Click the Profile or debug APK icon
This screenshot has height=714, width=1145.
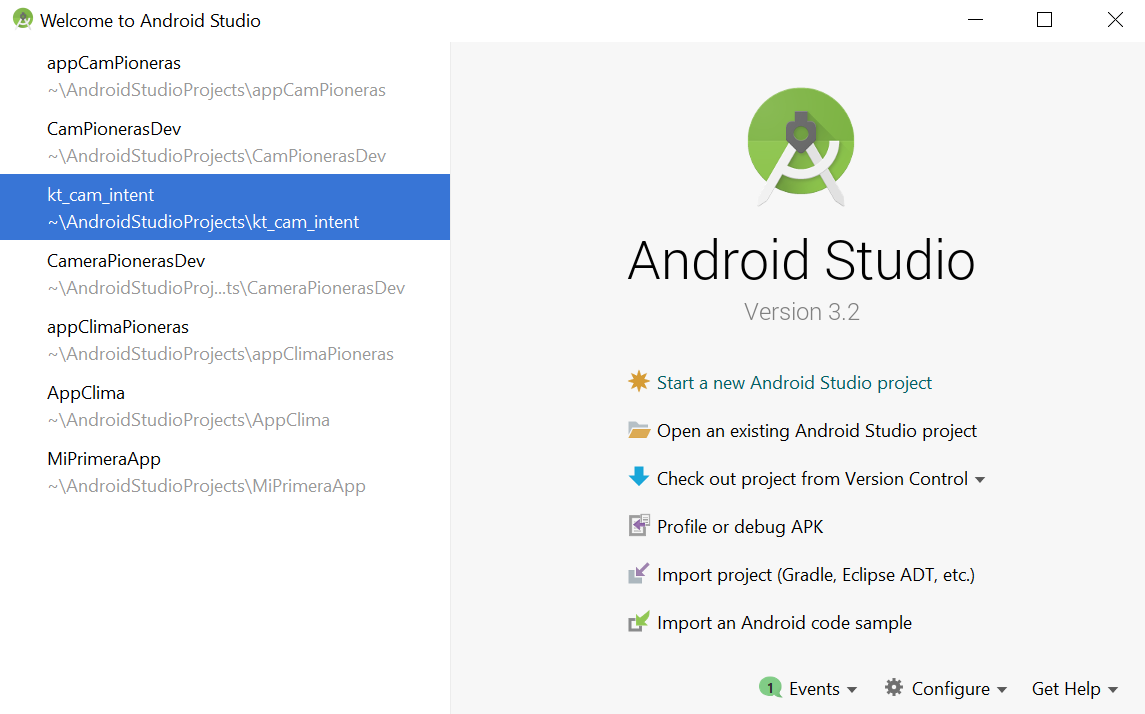pyautogui.click(x=639, y=526)
